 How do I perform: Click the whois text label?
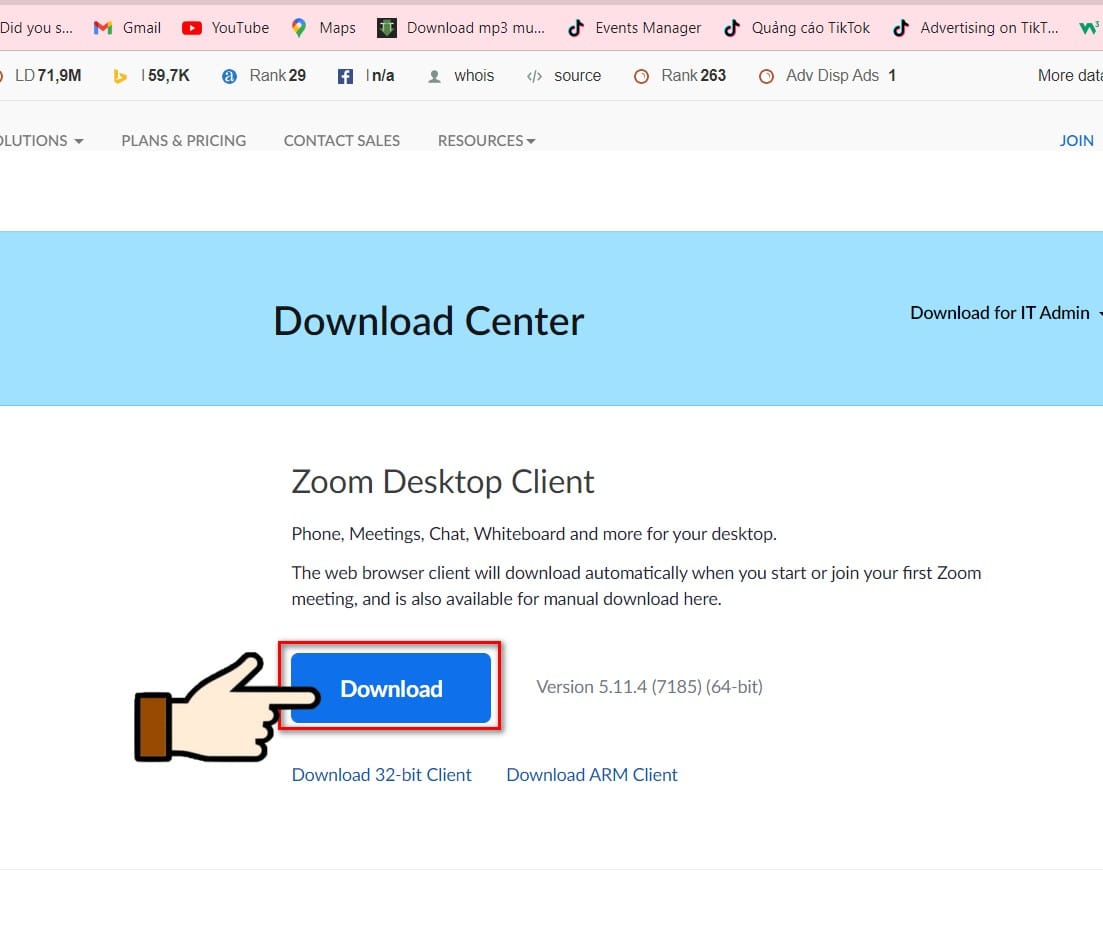click(x=474, y=75)
